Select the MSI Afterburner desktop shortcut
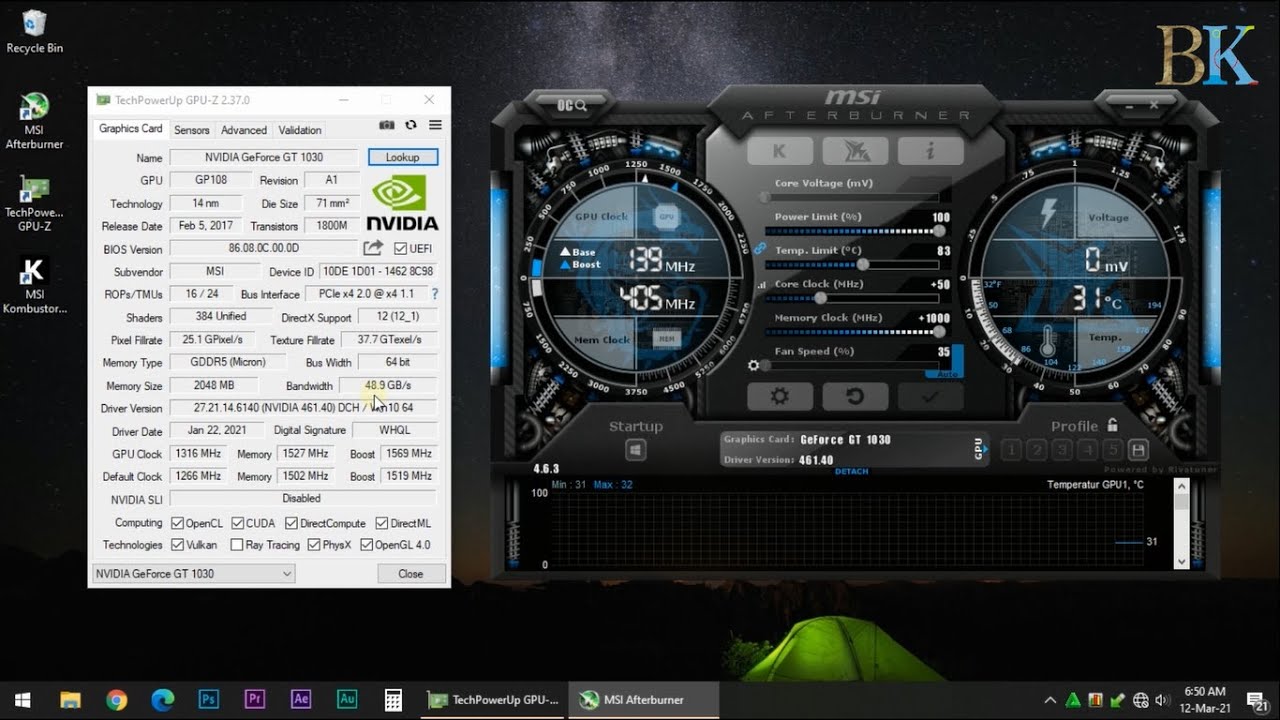 tap(35, 121)
